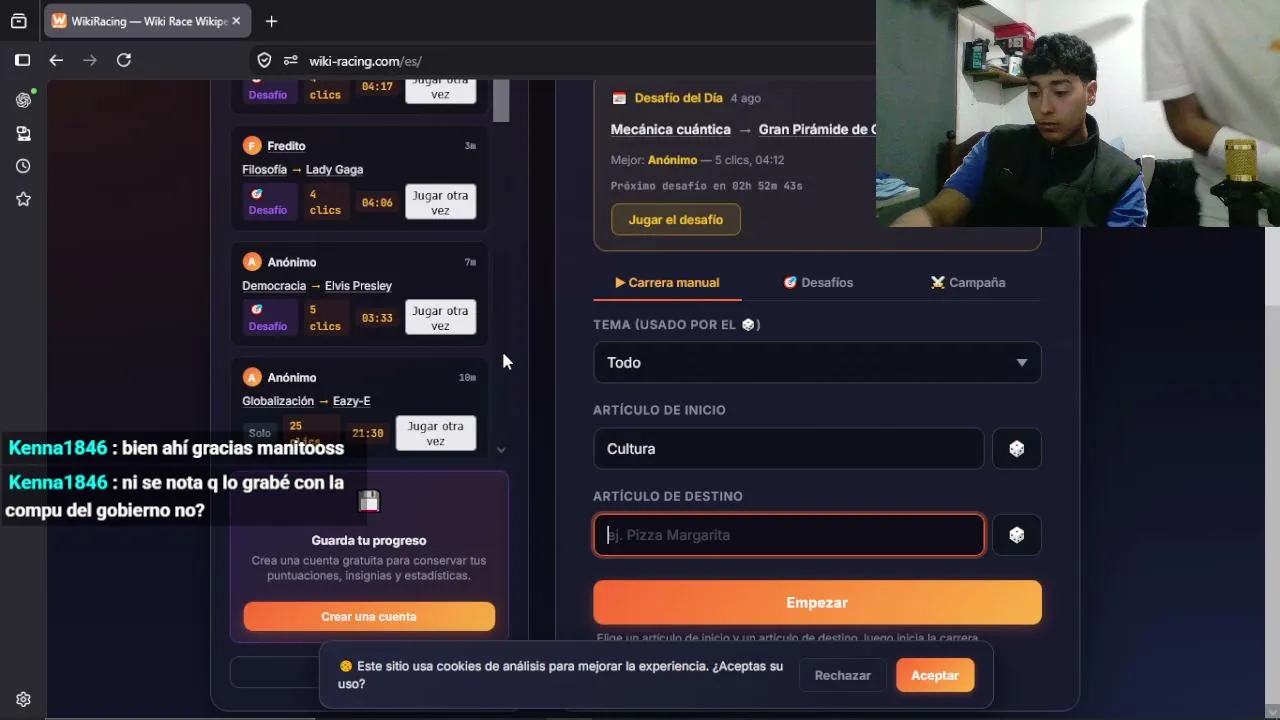1280x720 pixels.
Task: Replay the Filosofía to Lady Gaga race
Action: tap(440, 203)
